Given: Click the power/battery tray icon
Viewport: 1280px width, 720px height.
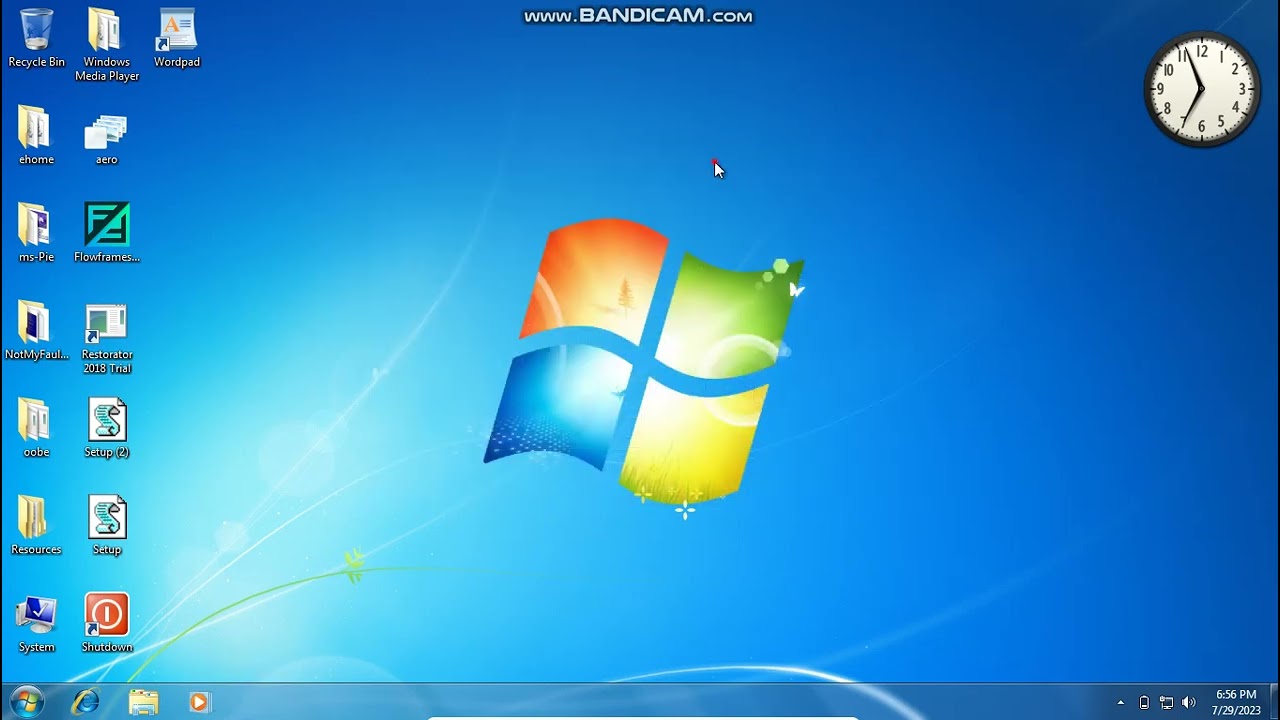Looking at the screenshot, I should tap(1144, 703).
